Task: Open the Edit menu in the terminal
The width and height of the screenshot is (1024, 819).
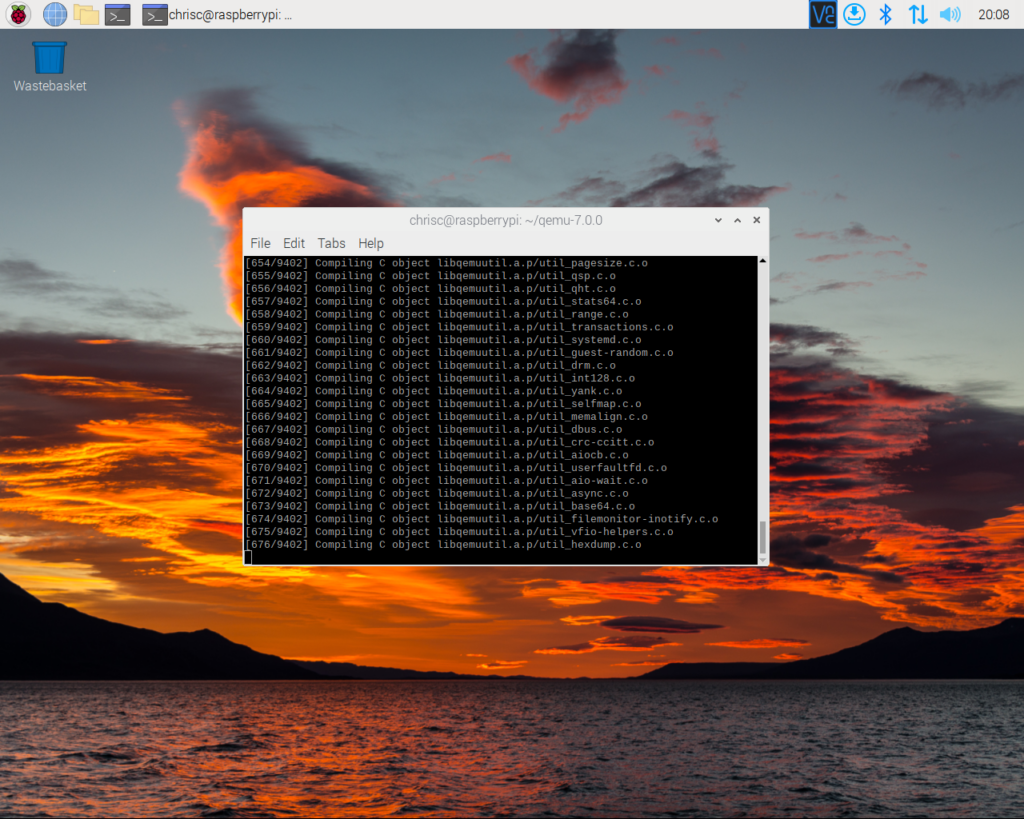Action: click(294, 243)
